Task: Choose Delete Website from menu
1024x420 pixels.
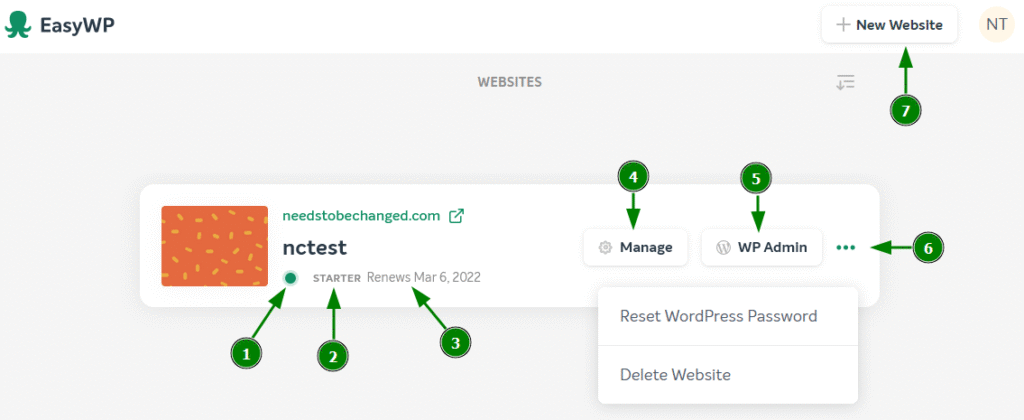Action: pyautogui.click(x=675, y=375)
